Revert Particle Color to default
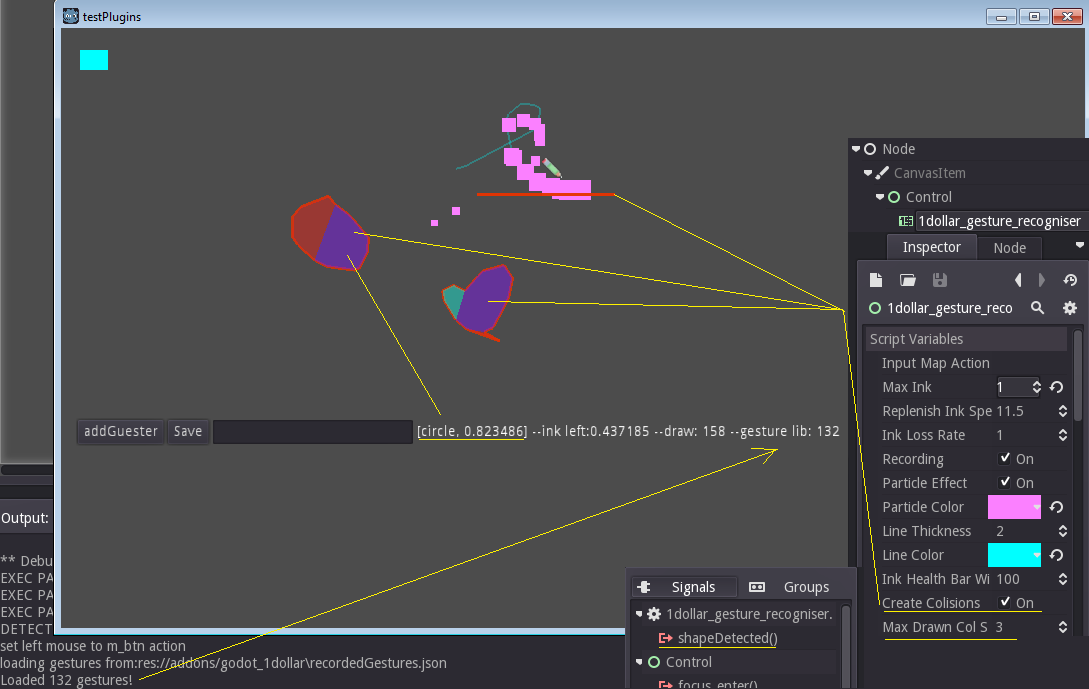 point(1056,507)
